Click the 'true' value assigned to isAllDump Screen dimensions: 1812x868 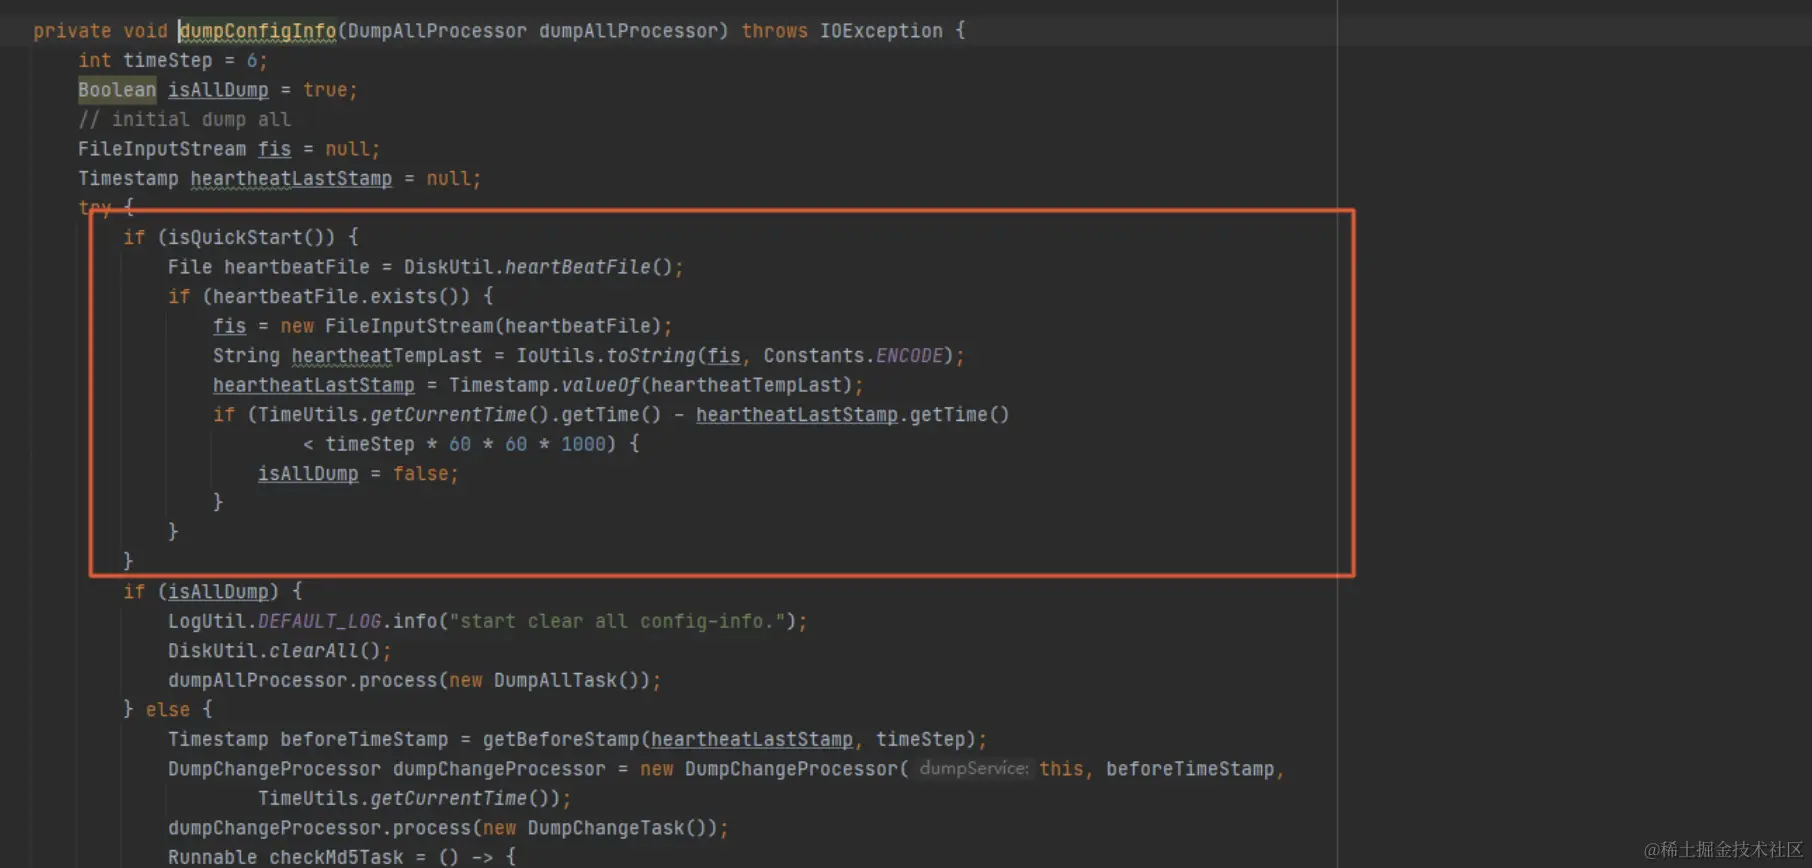coord(325,90)
